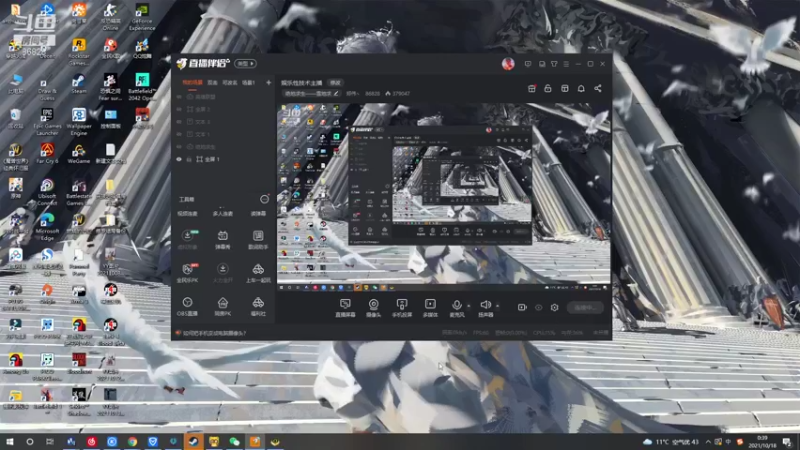The image size is (800, 450).
Task: Add a 手机投屏 phone casting source
Action: coord(402,308)
